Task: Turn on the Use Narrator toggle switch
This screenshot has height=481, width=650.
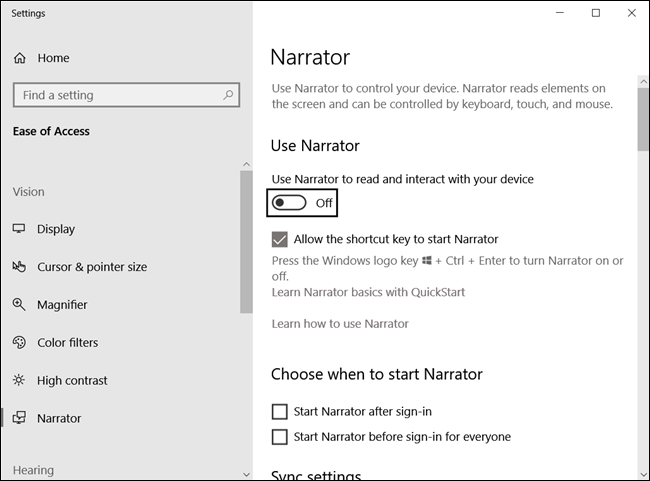Action: point(289,203)
